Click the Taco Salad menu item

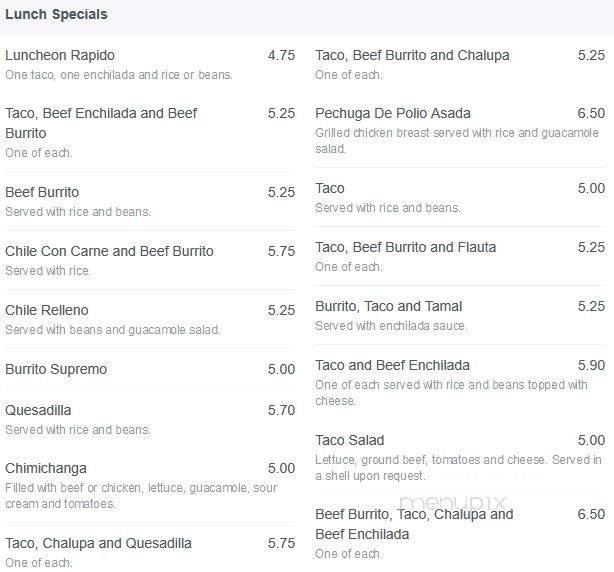(350, 440)
